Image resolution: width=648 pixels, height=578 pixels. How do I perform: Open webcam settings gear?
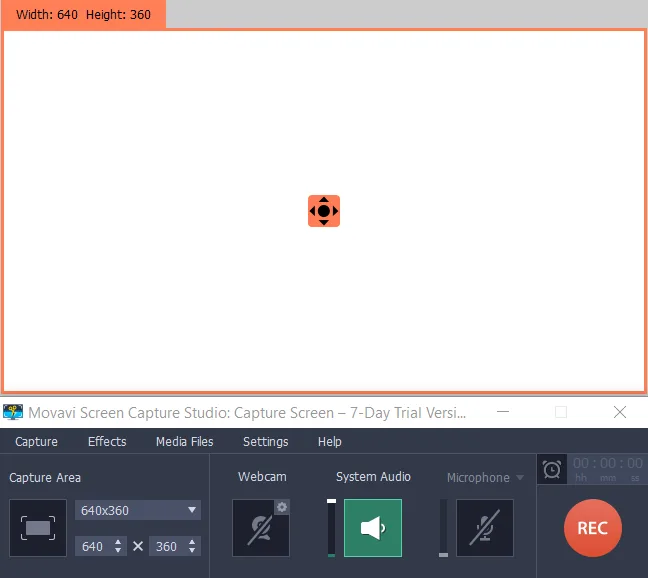[282, 507]
